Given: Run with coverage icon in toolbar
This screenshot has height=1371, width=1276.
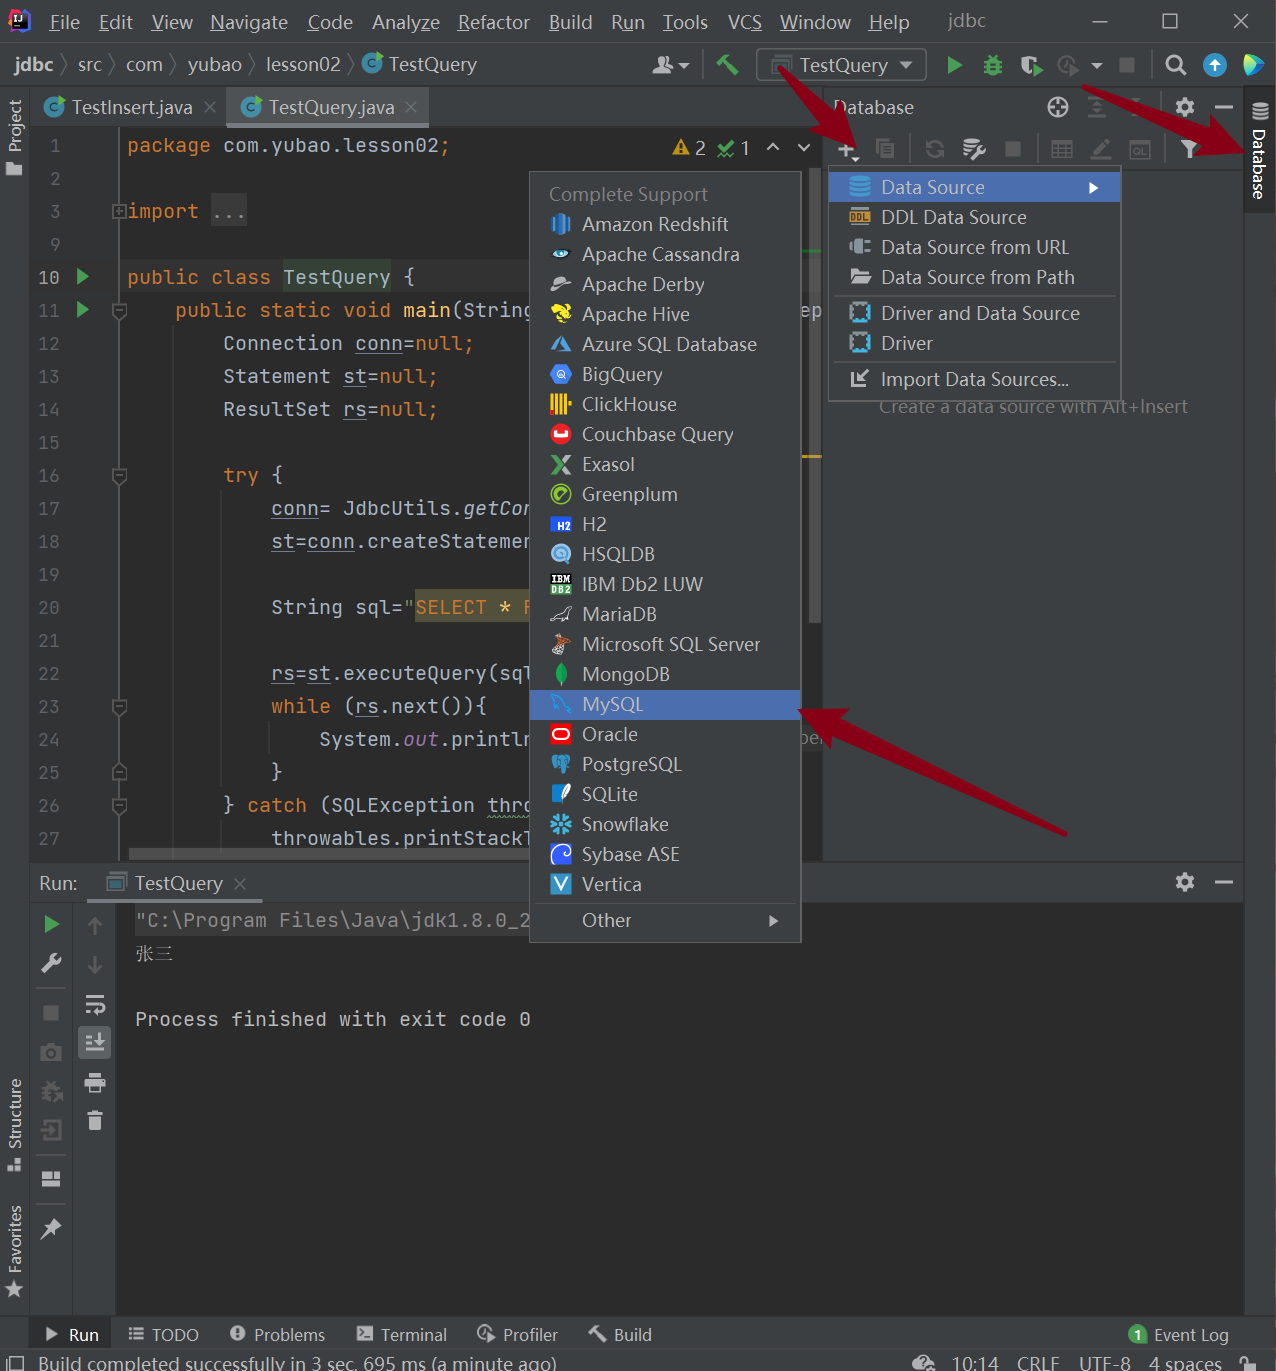Looking at the screenshot, I should tap(1031, 65).
